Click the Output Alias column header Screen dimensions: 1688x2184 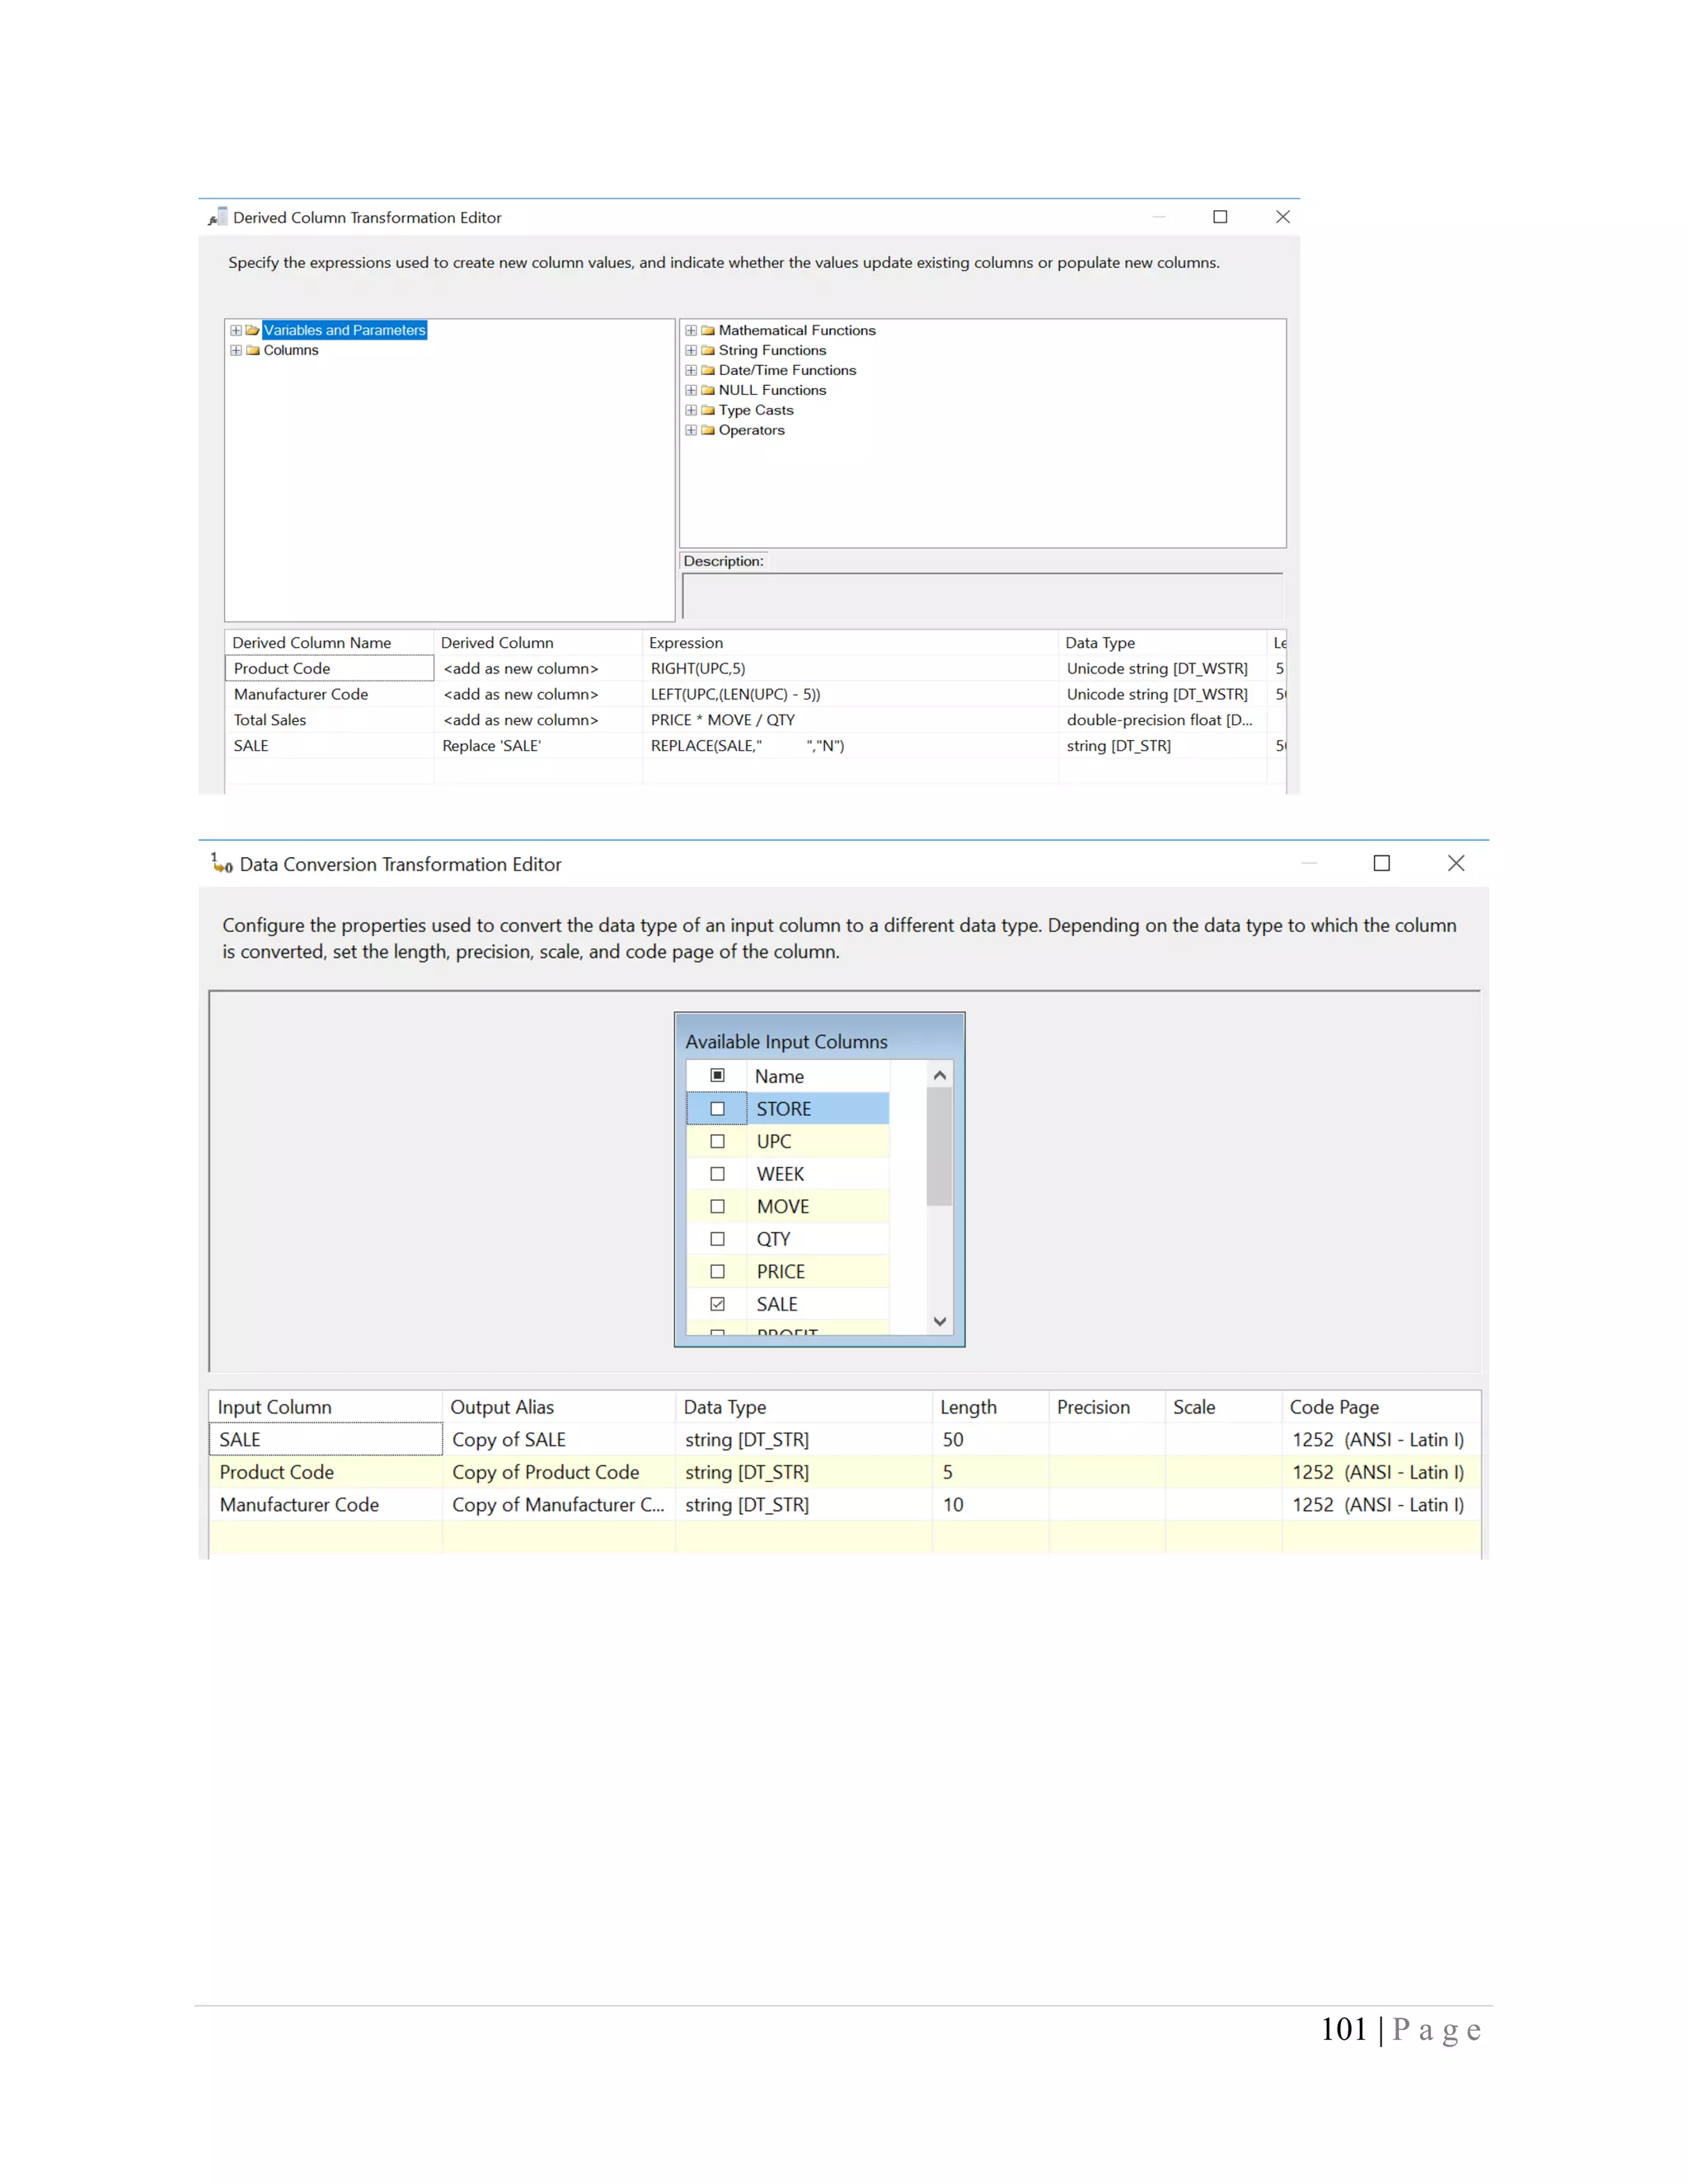pos(501,1407)
